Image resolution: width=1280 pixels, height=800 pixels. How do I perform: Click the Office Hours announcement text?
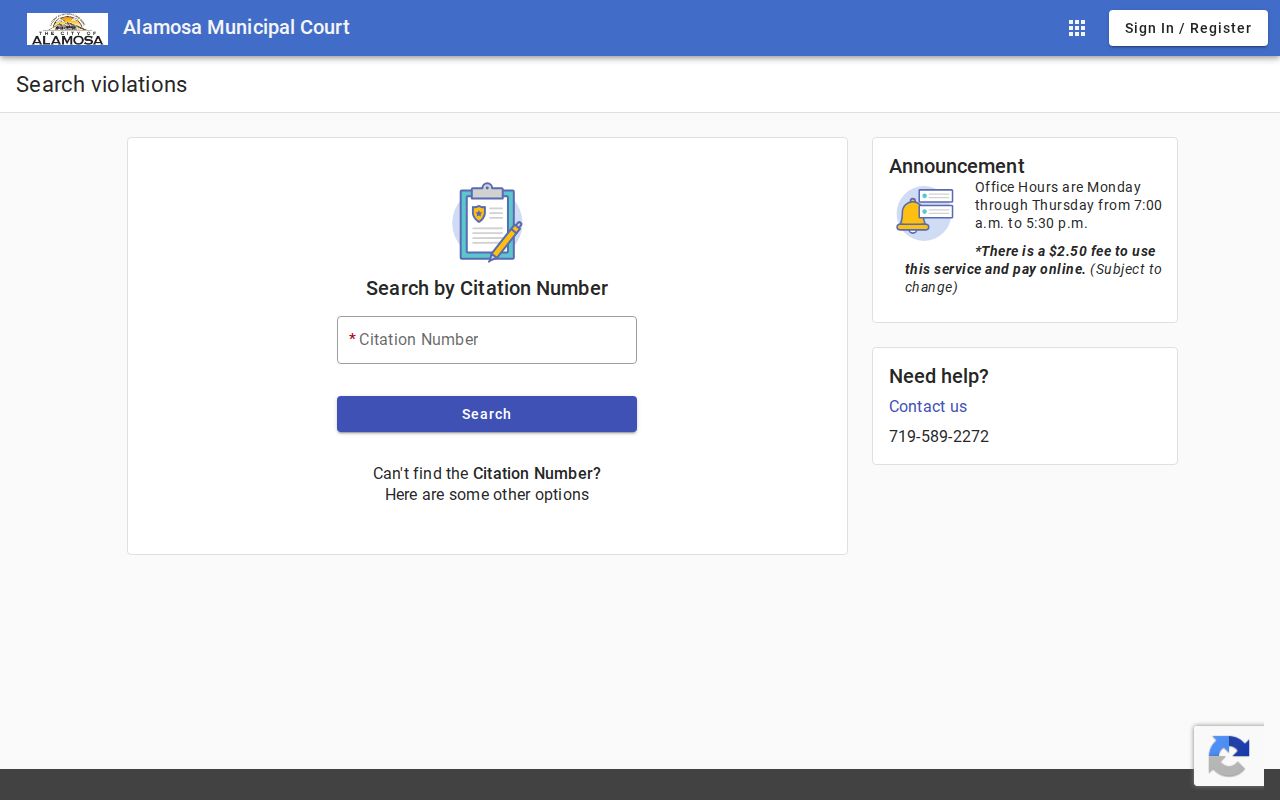point(1068,205)
